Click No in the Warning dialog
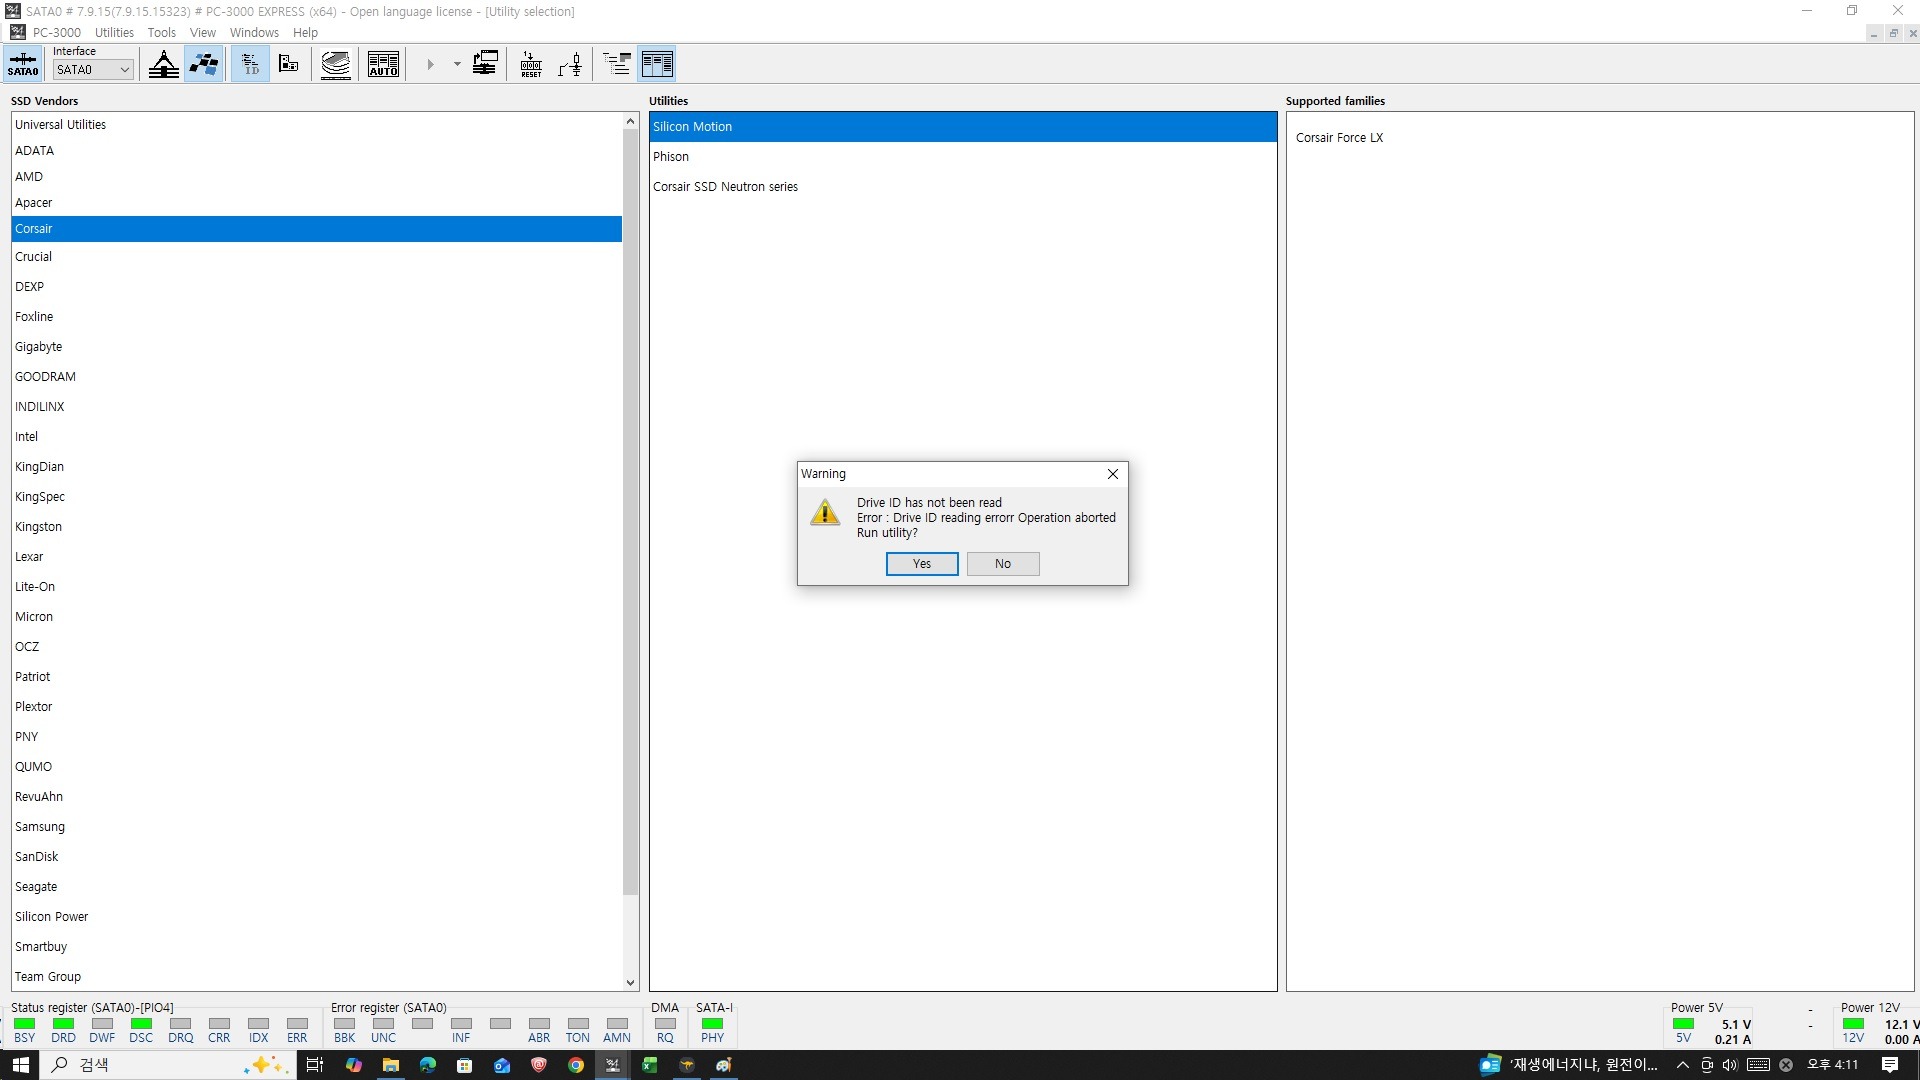The height and width of the screenshot is (1080, 1920). pos(1003,564)
